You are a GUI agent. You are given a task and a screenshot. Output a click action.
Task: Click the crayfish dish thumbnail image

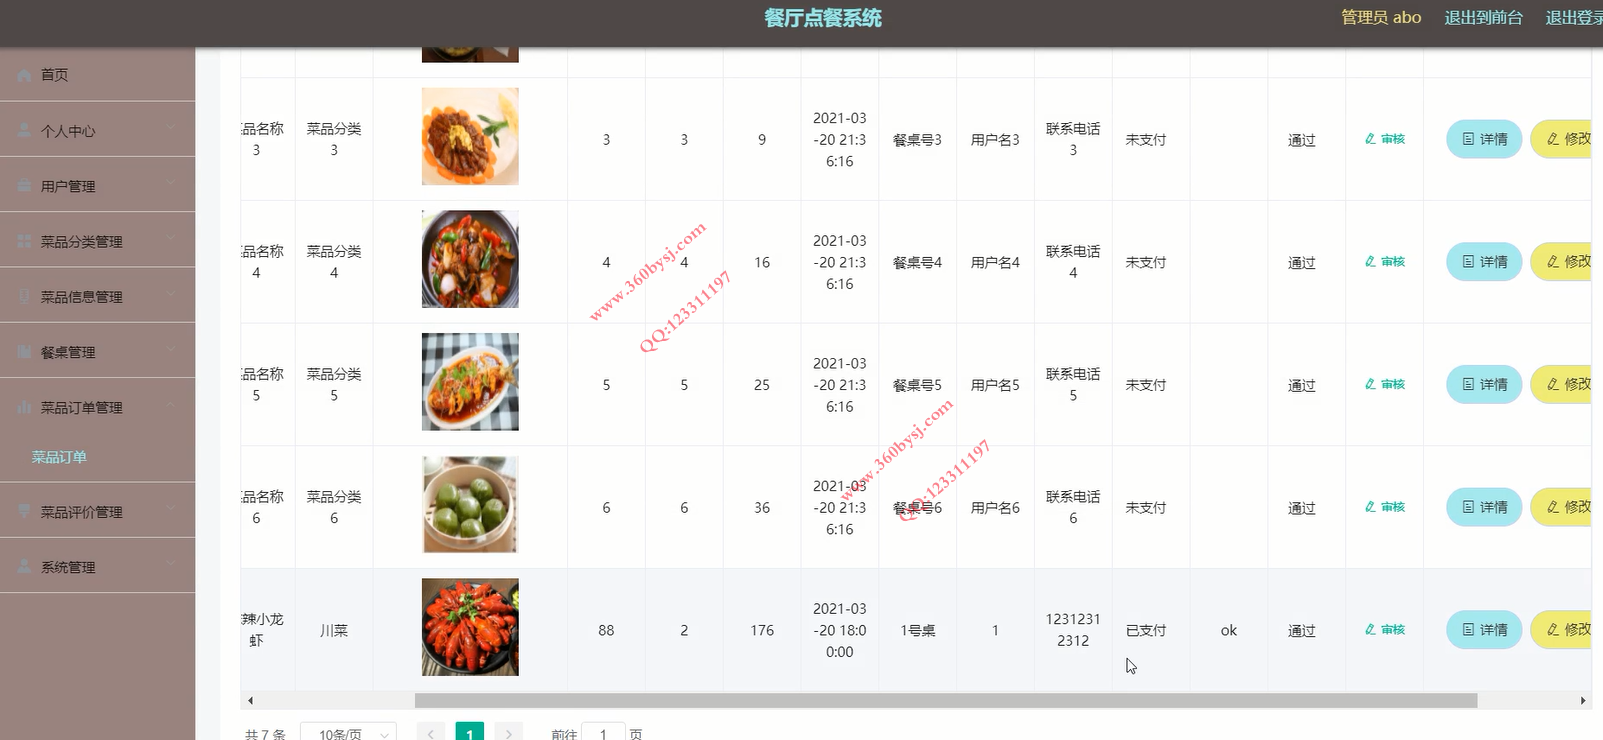click(470, 627)
